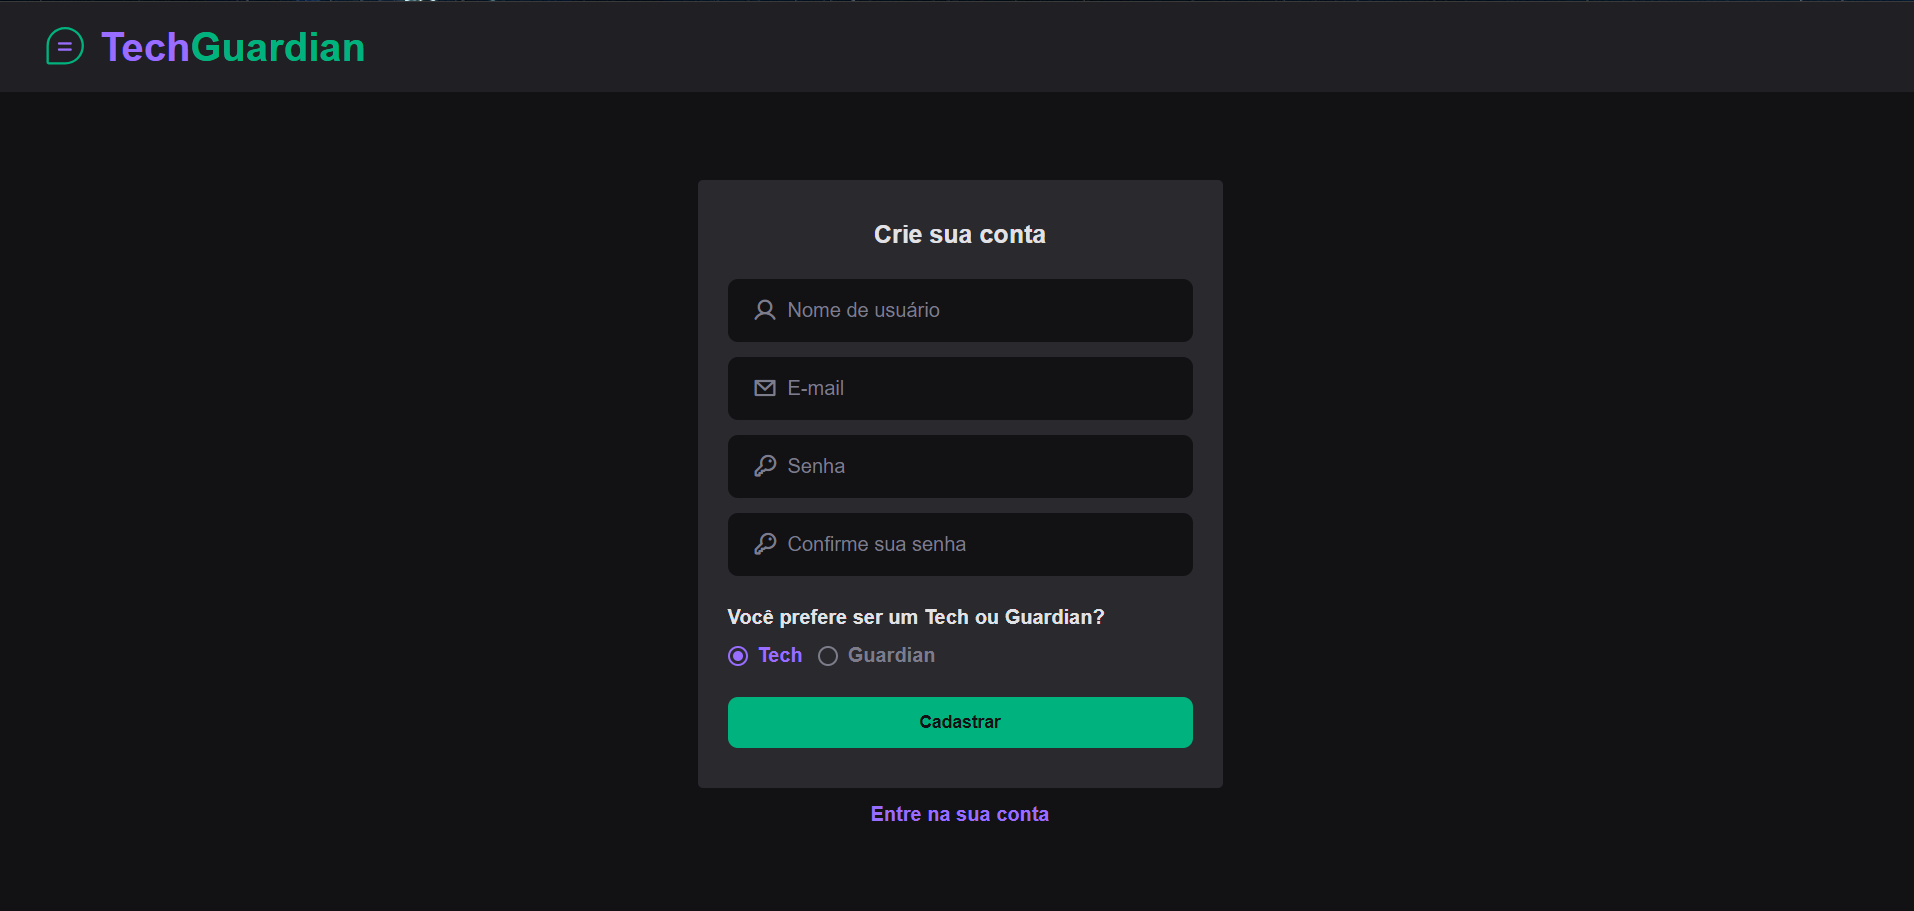
Task: Click the key icon in Confirme sua senha field
Action: pos(765,544)
